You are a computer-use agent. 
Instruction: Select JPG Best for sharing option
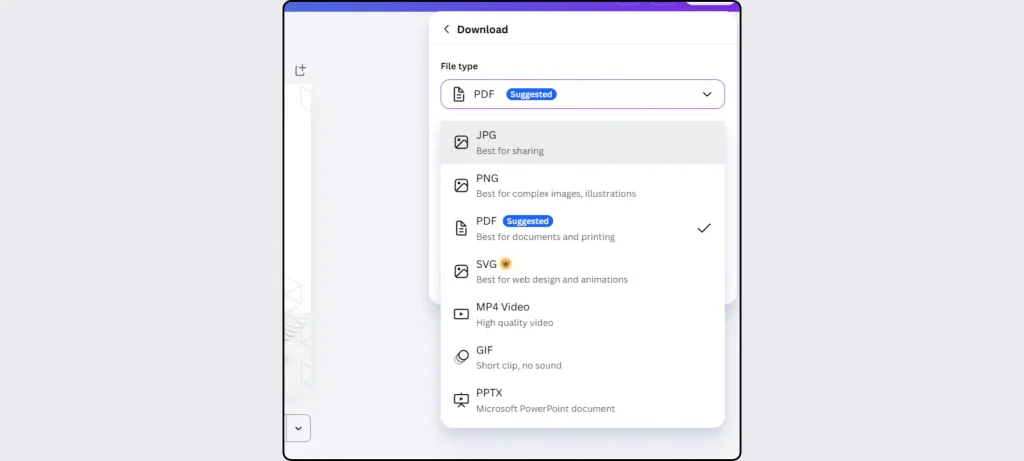click(583, 142)
